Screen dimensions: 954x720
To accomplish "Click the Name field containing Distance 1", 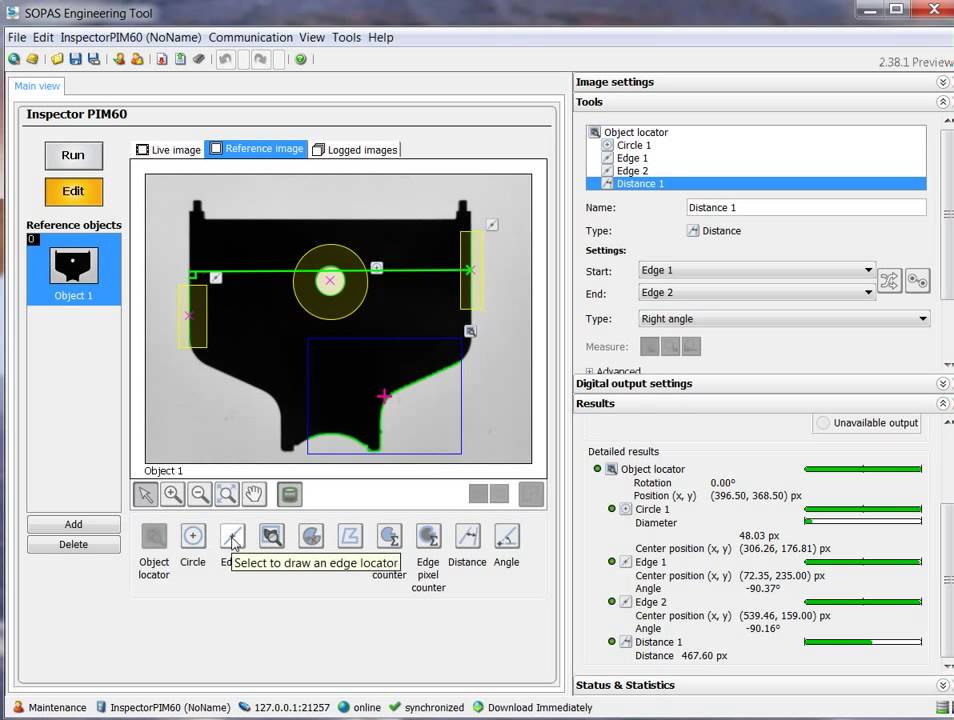I will 806,208.
